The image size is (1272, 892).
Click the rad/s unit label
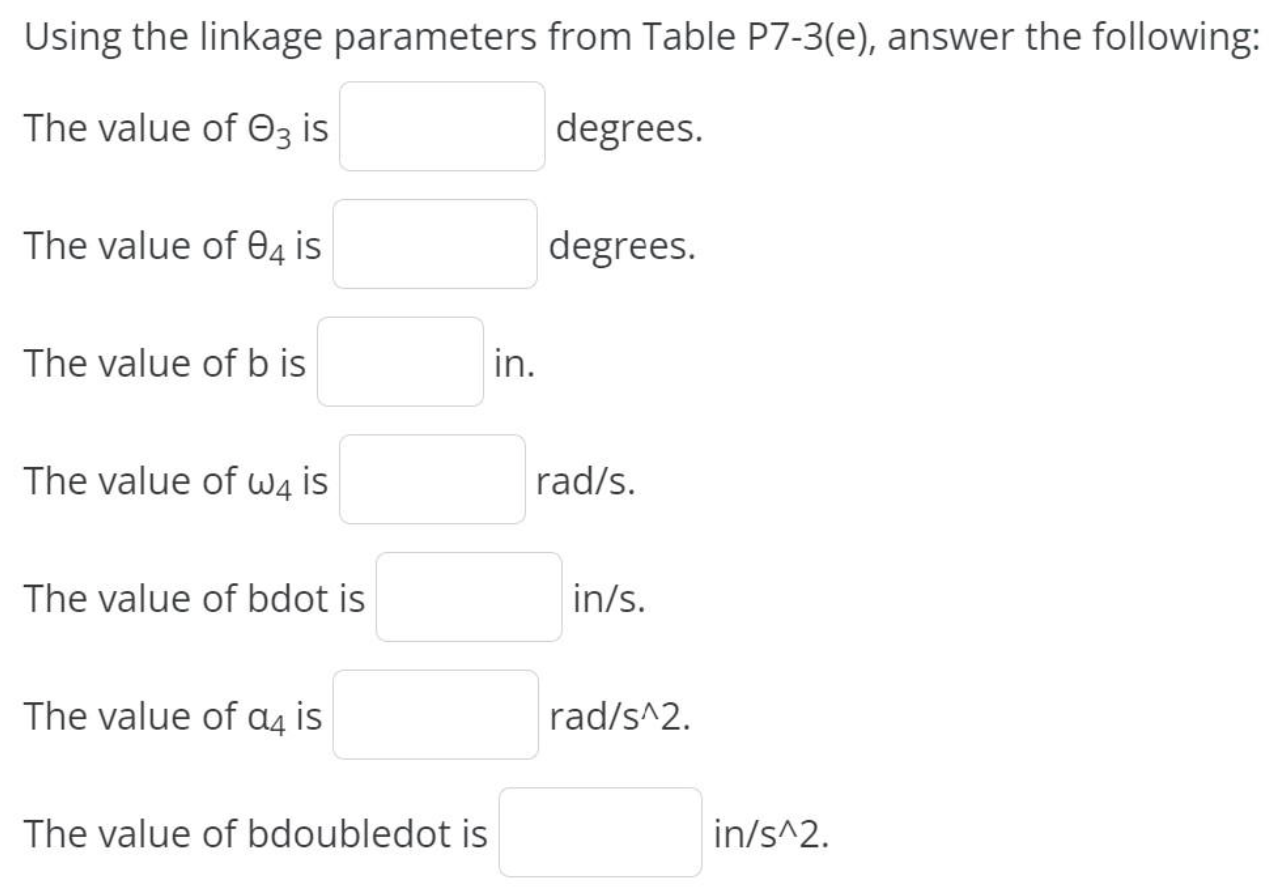point(587,481)
